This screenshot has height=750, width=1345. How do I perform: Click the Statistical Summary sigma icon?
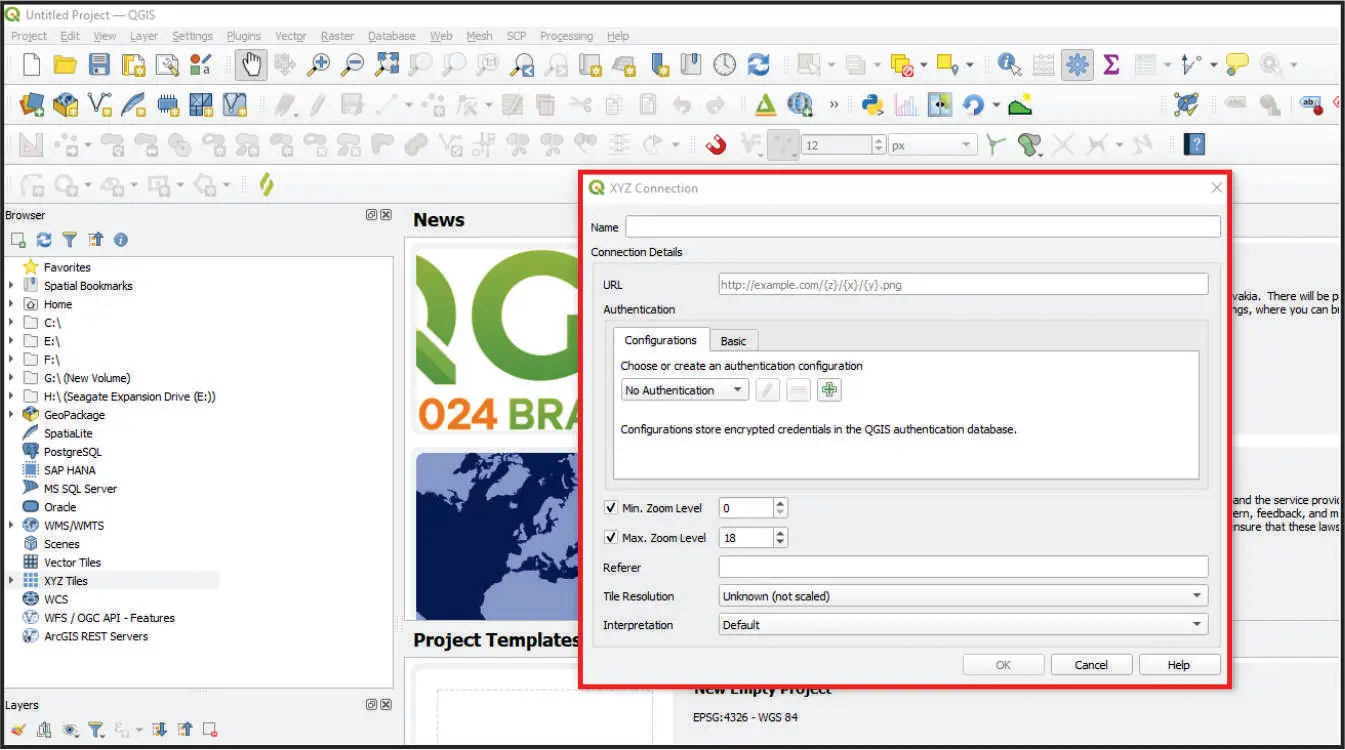(1111, 65)
